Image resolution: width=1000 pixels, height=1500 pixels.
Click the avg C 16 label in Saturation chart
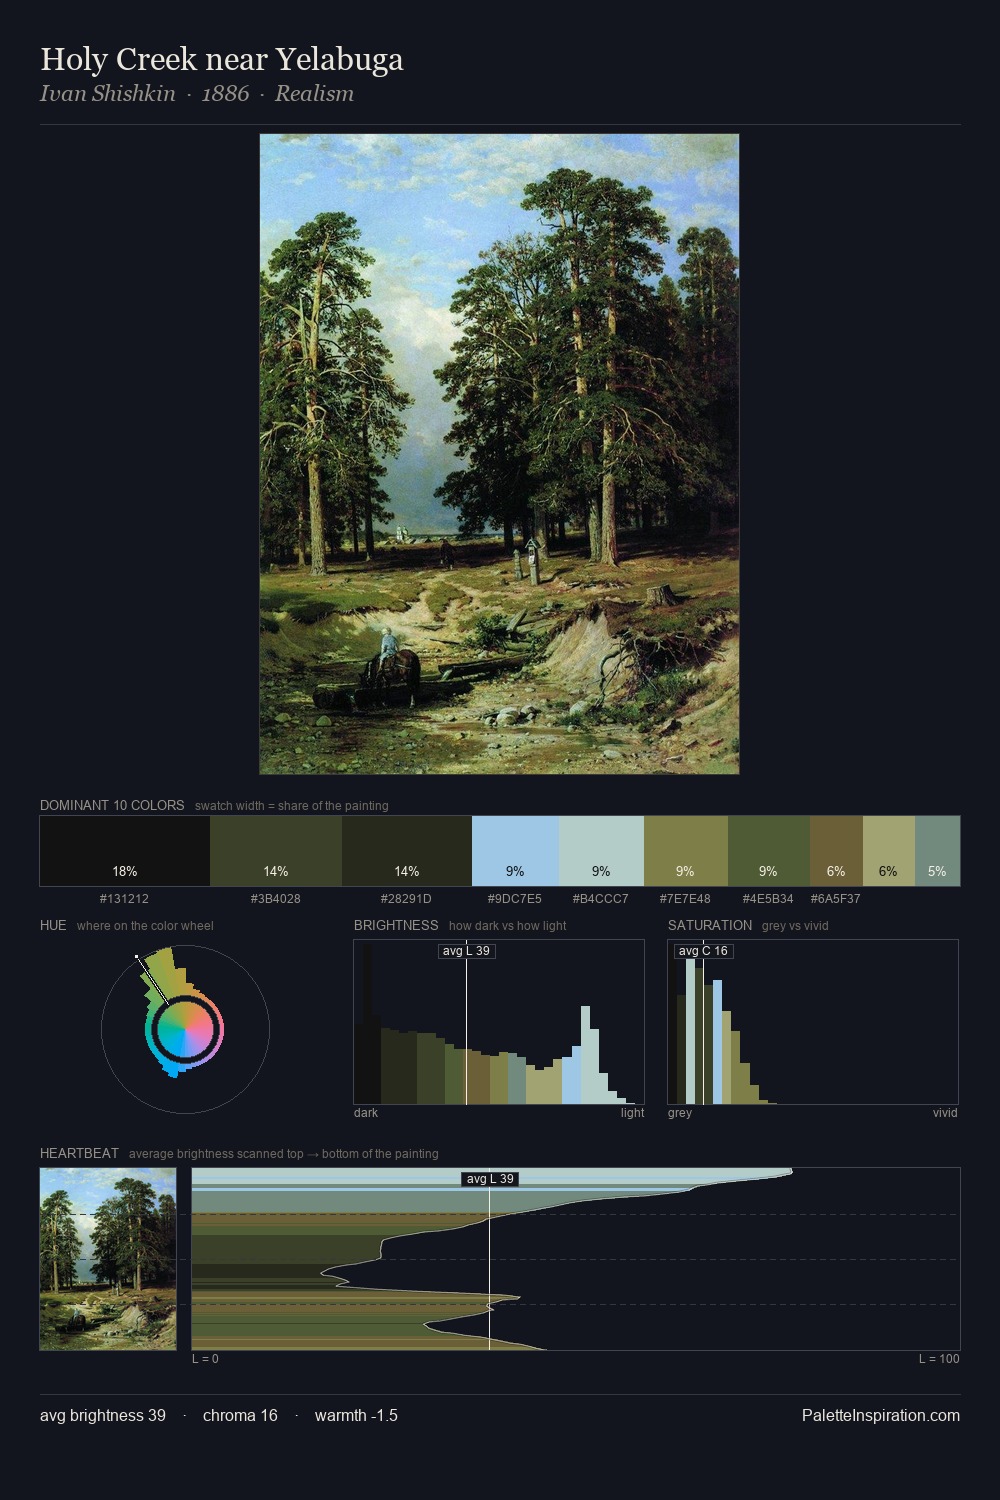(x=703, y=951)
